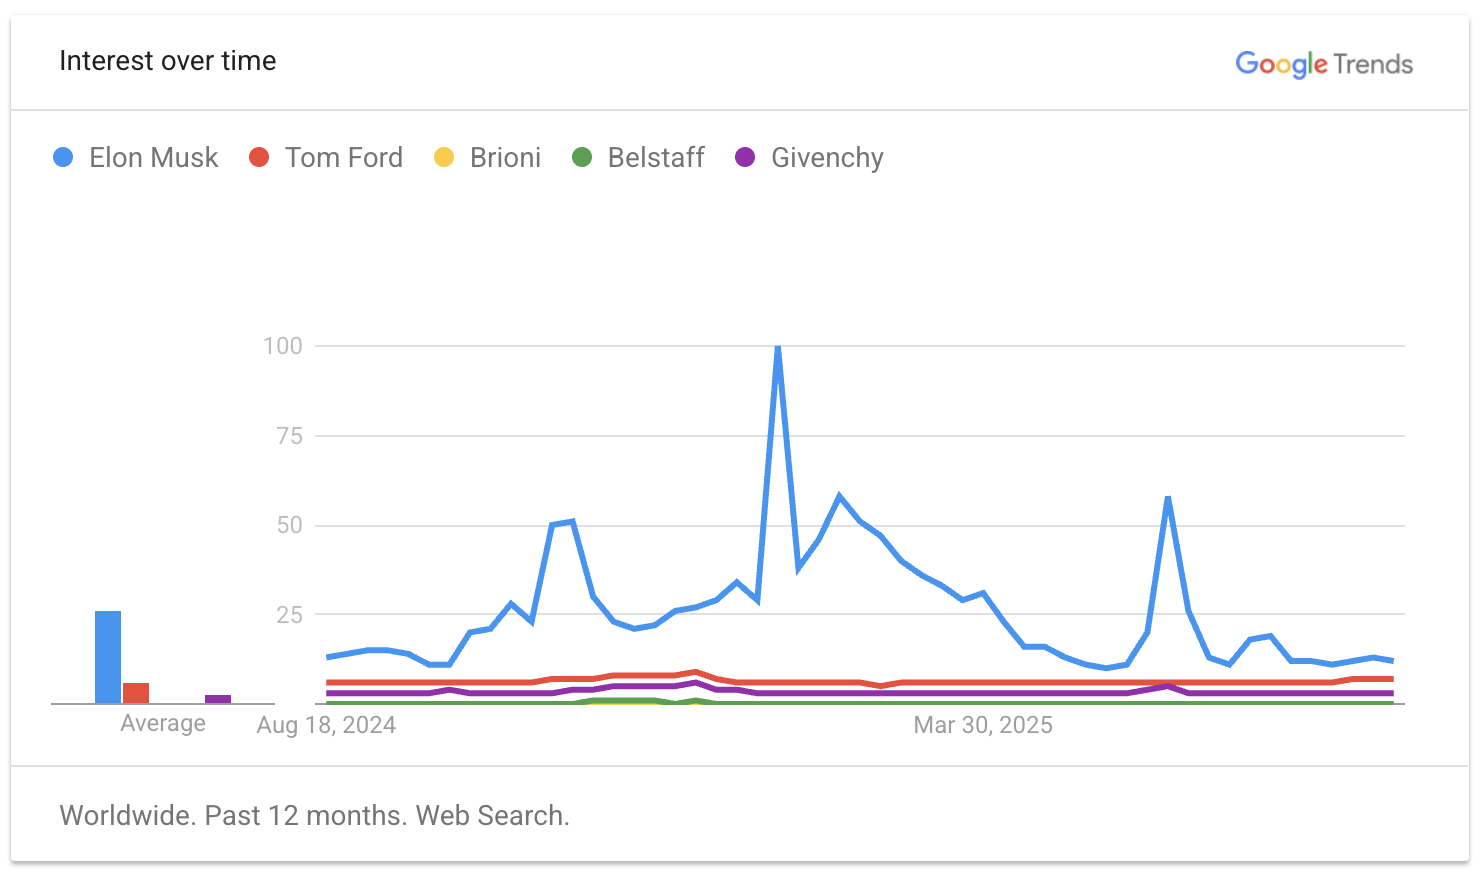Click the purple Givenchy average bar

pyautogui.click(x=218, y=699)
